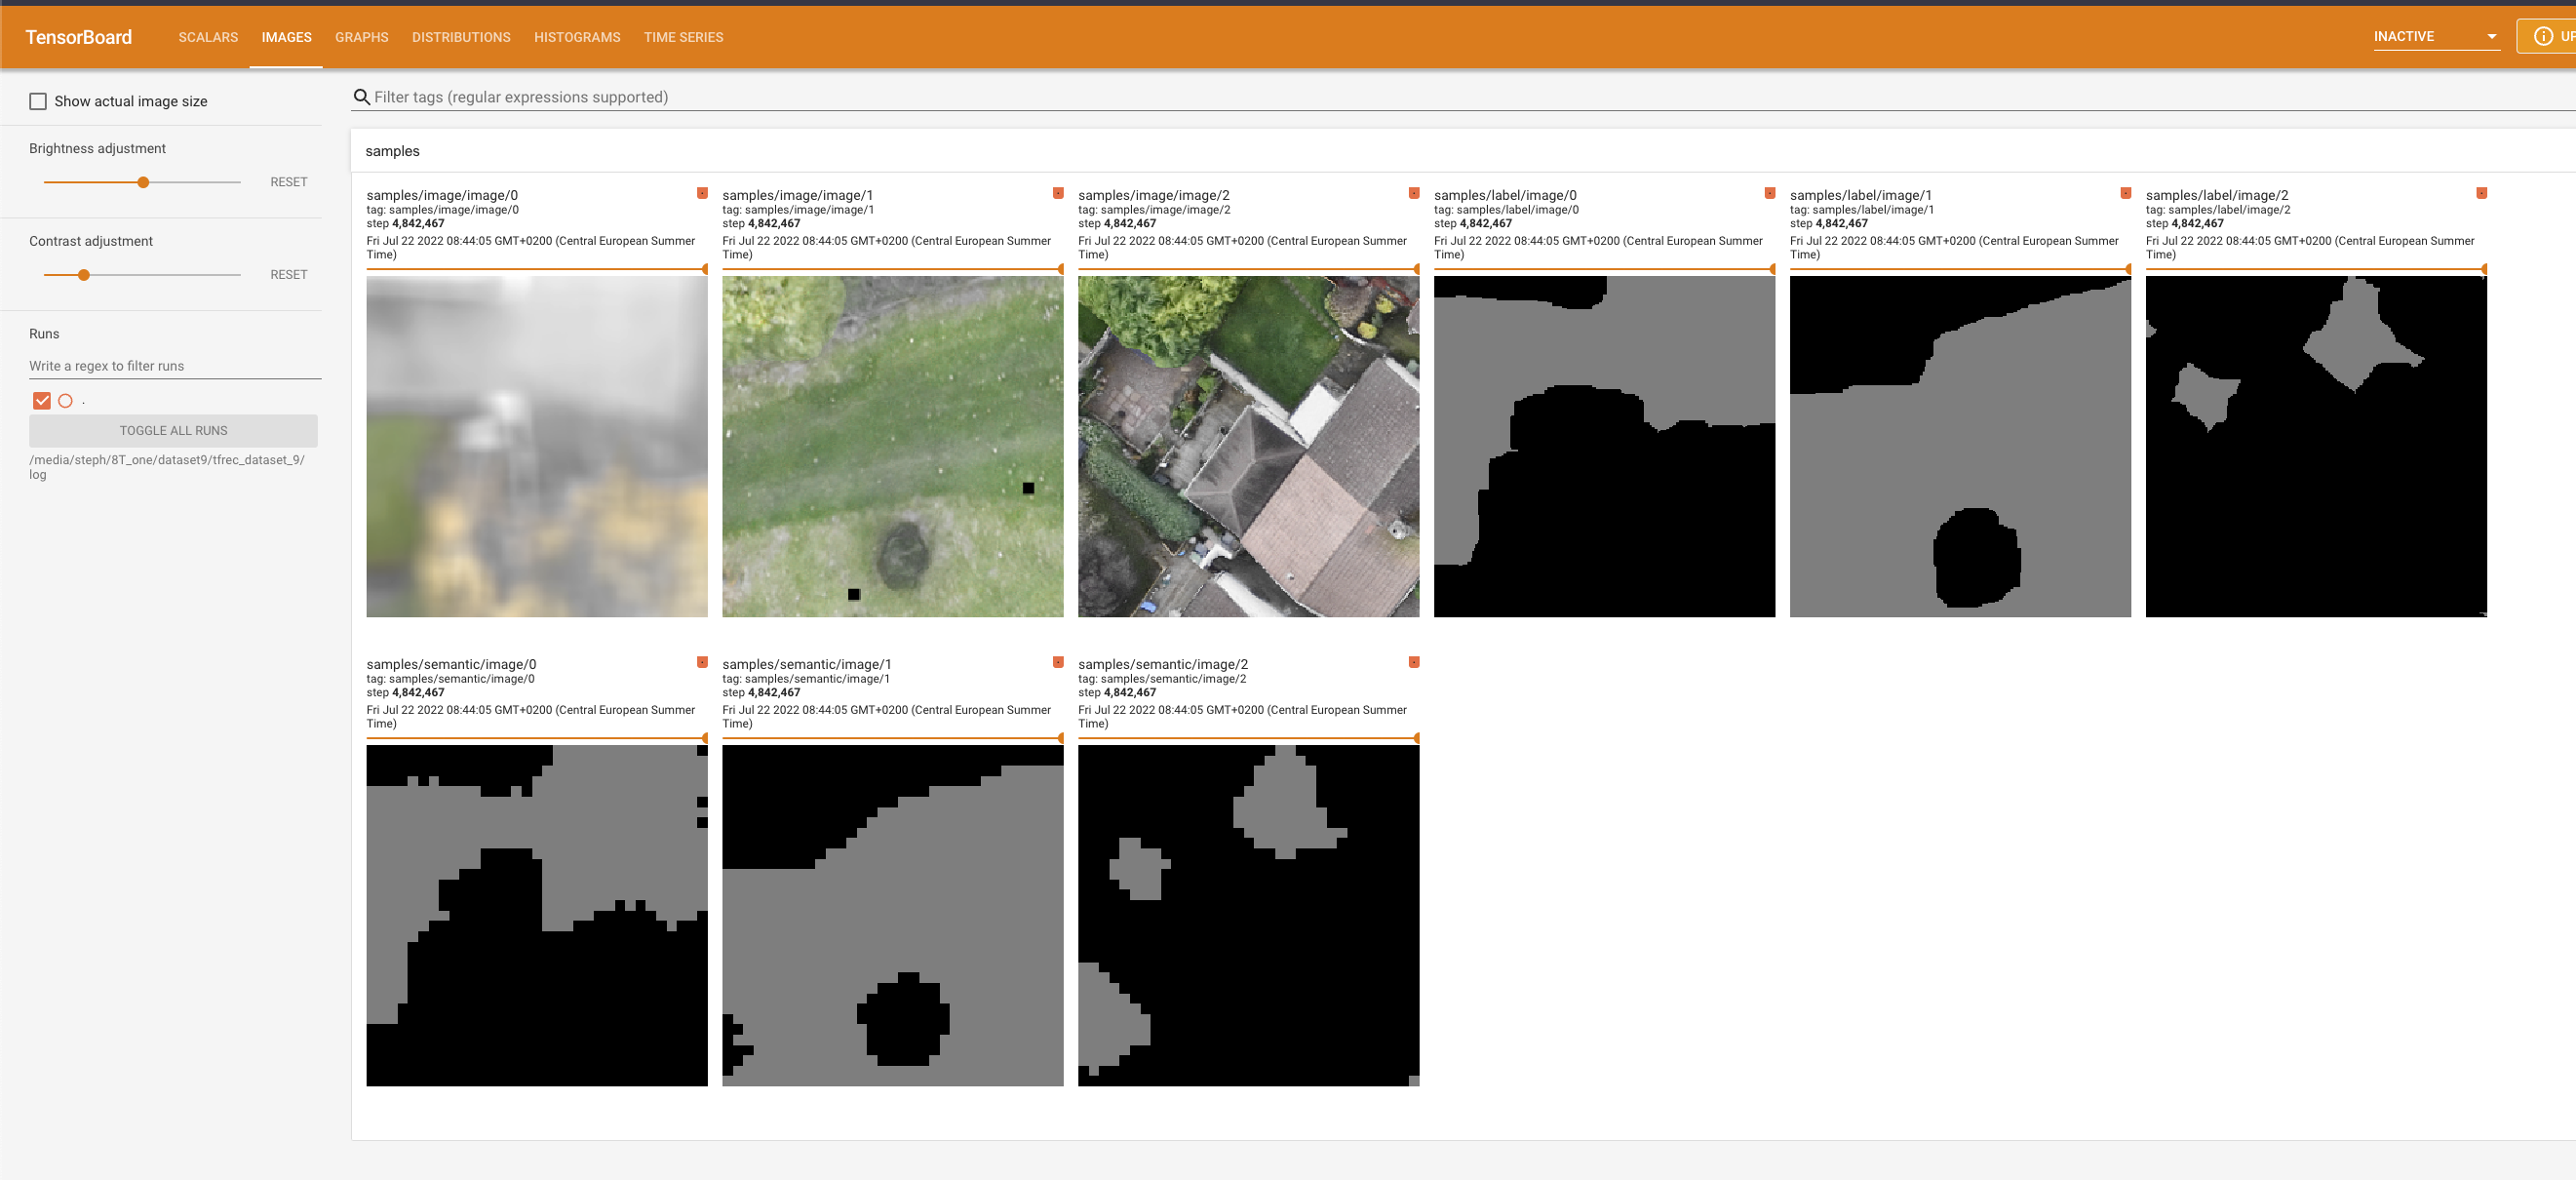Click run color icon on samples/image/image/0 card
Image resolution: width=2576 pixels, height=1180 pixels.
click(x=702, y=193)
